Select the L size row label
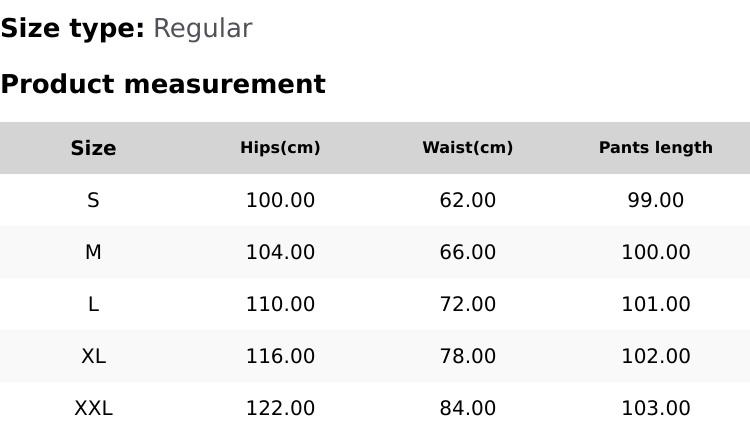This screenshot has height=434, width=750. pos(93,305)
